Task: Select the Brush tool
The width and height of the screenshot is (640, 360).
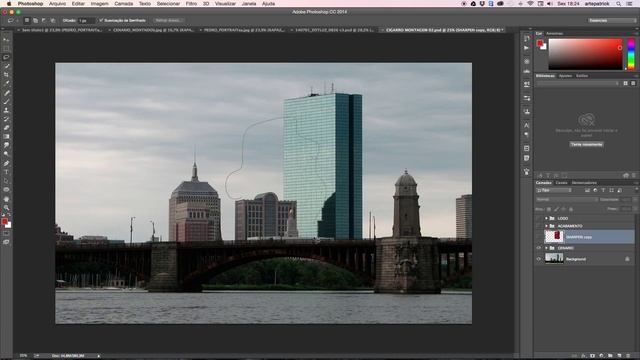Action: pos(6,102)
